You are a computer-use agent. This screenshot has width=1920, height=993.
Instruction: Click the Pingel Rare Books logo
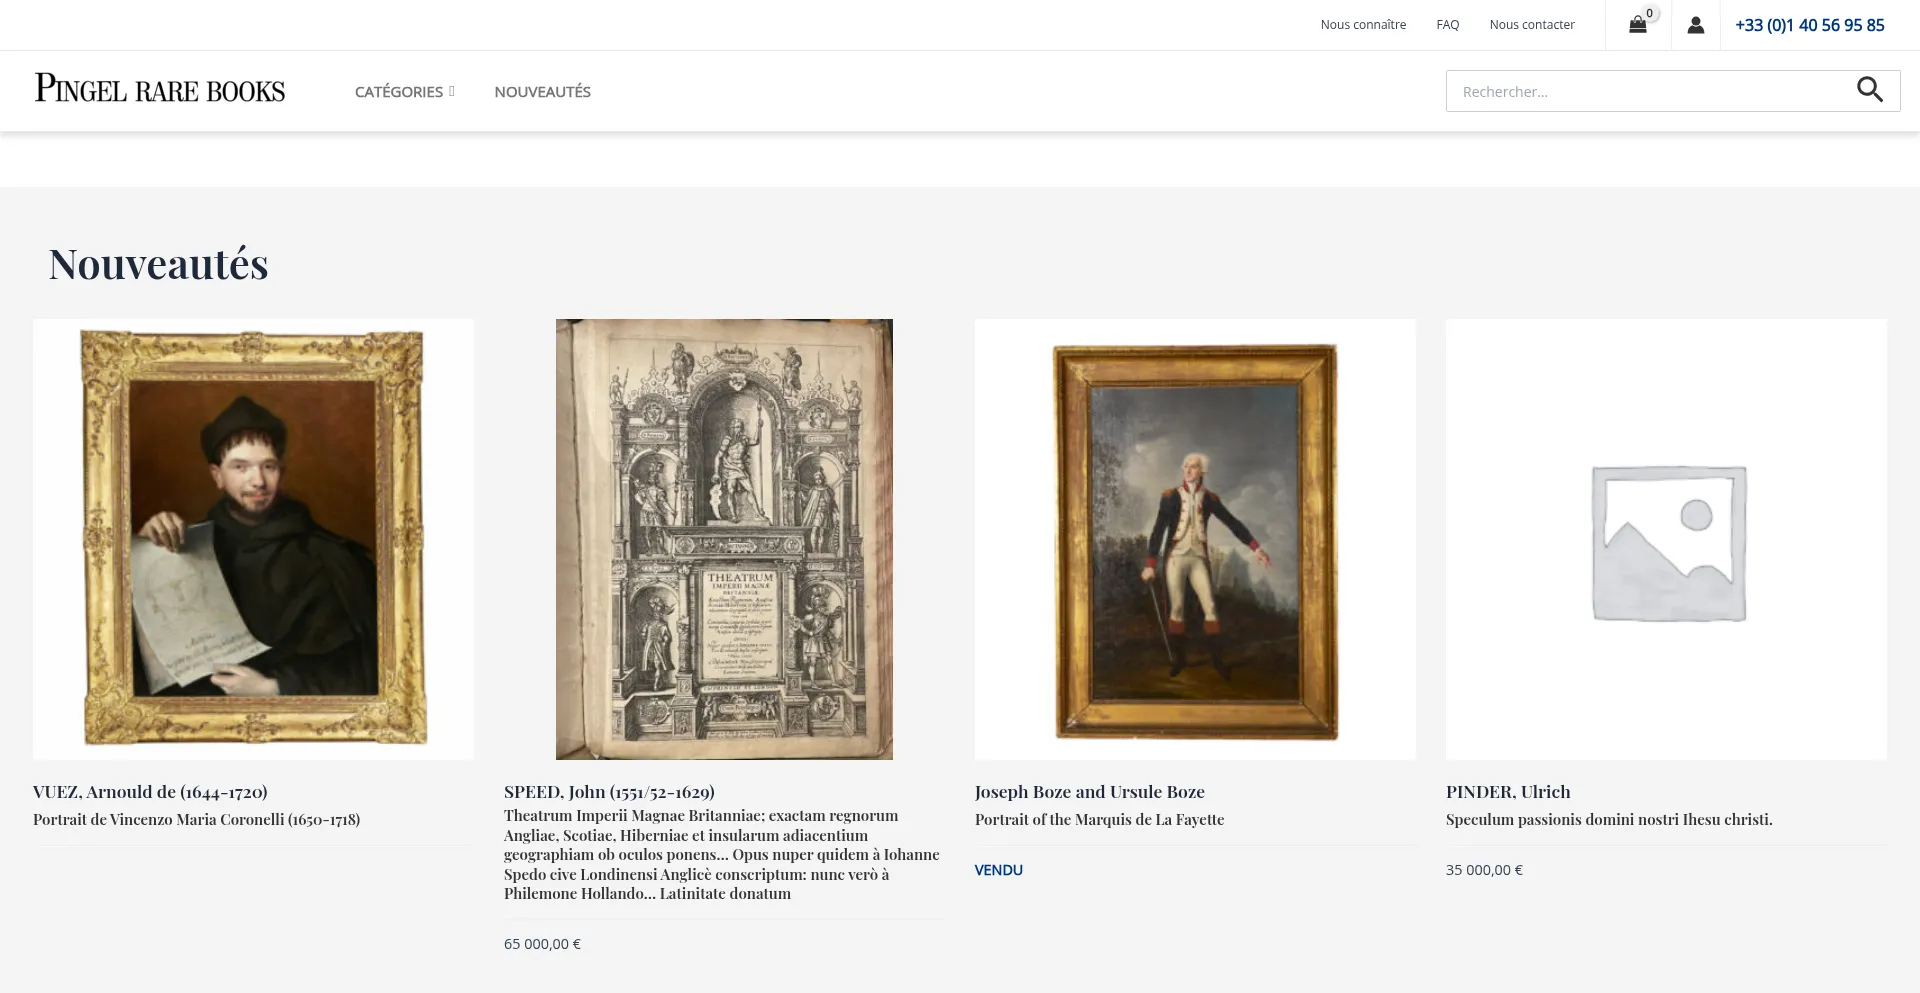[160, 89]
